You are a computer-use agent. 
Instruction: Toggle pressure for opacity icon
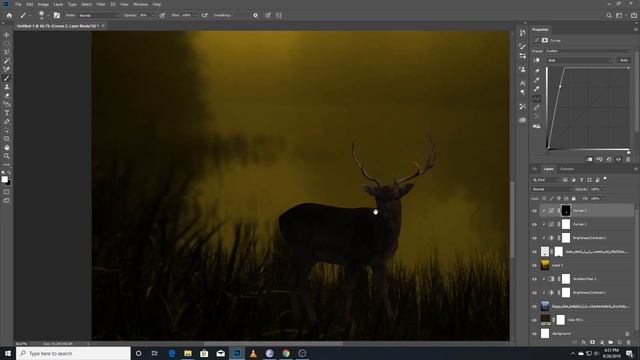[162, 15]
